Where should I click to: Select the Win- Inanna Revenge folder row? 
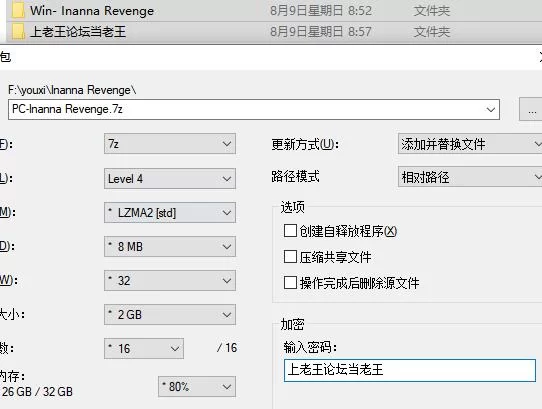[x=274, y=11]
